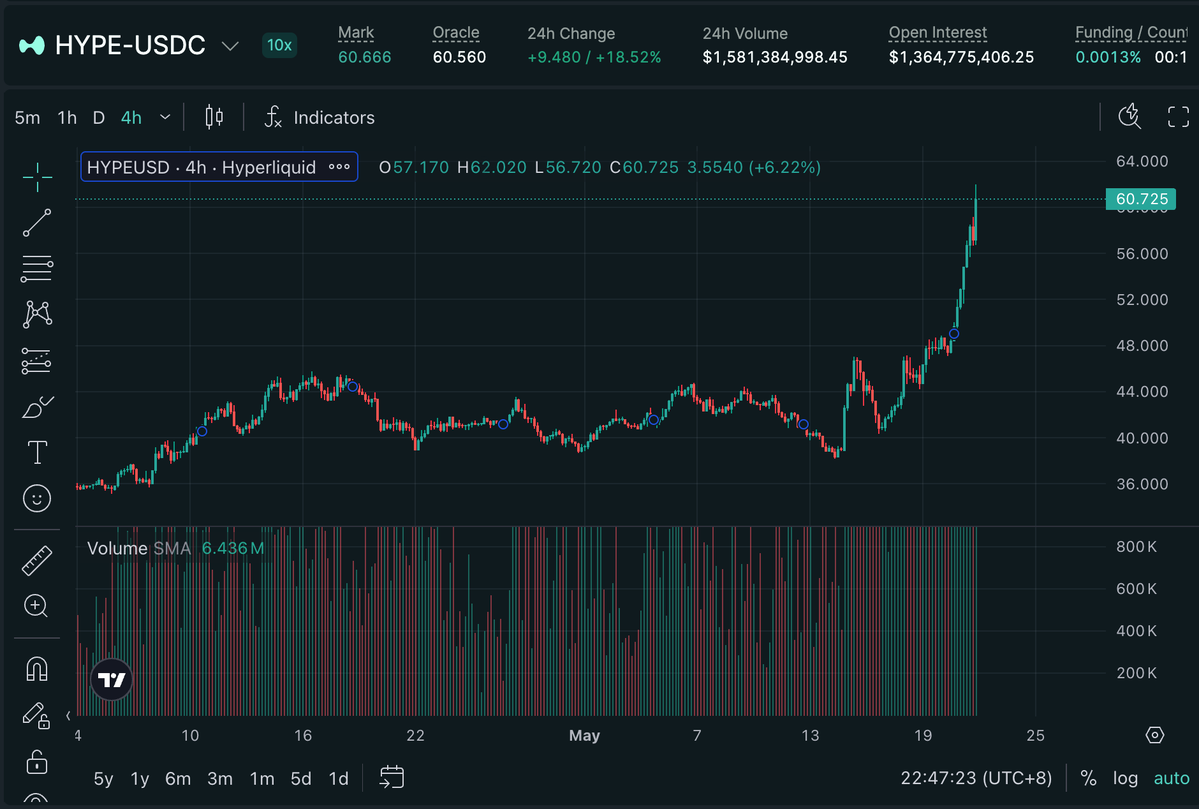Click the blue marker near 48.000 level
Image resolution: width=1199 pixels, height=809 pixels.
(954, 334)
